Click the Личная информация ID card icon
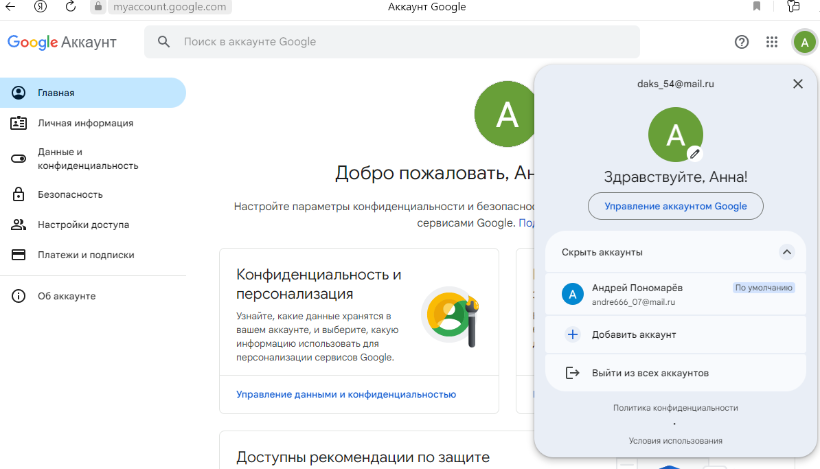The image size is (820, 469). (x=18, y=123)
